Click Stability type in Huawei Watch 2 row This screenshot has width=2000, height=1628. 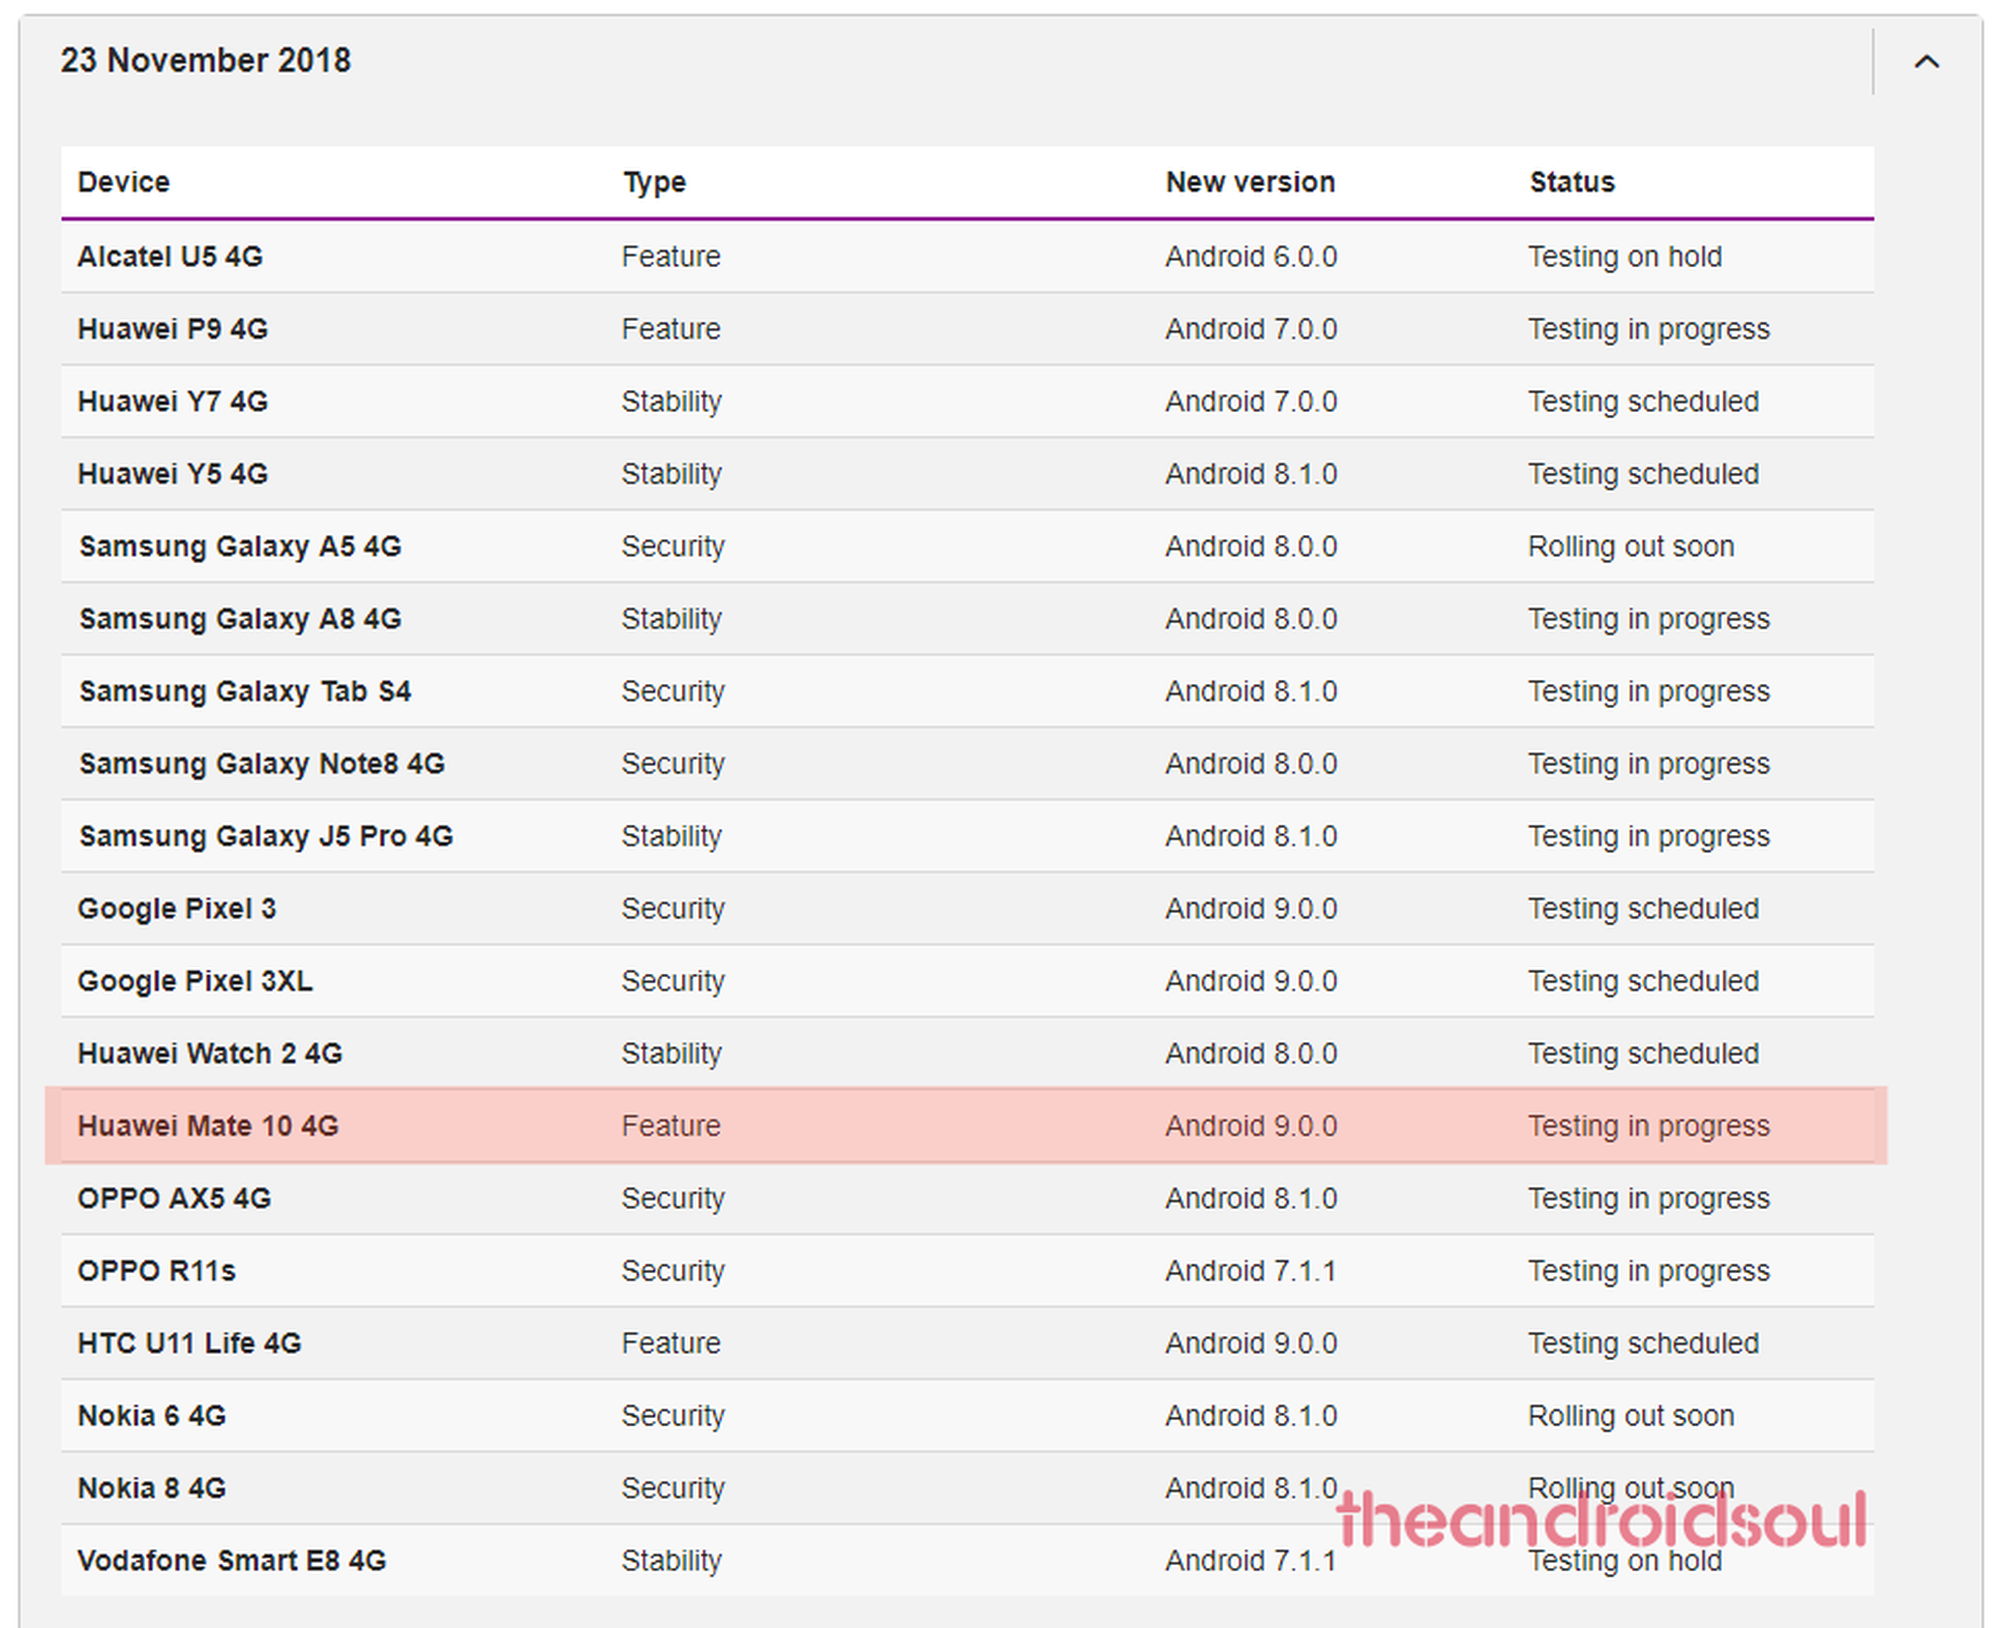[x=671, y=1054]
